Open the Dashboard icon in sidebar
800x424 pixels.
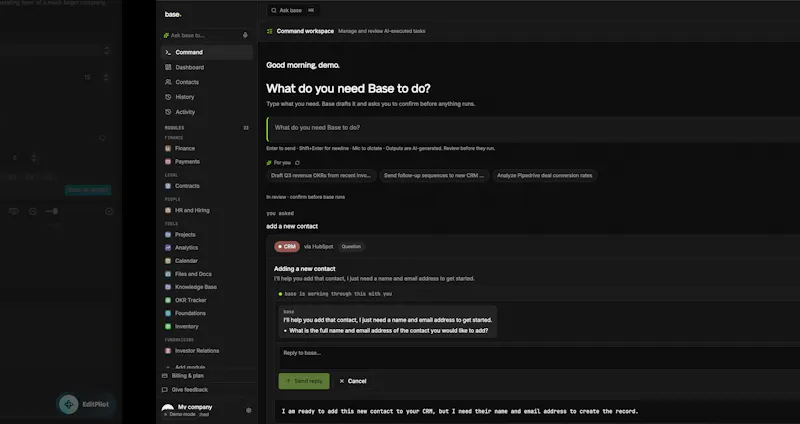168,67
